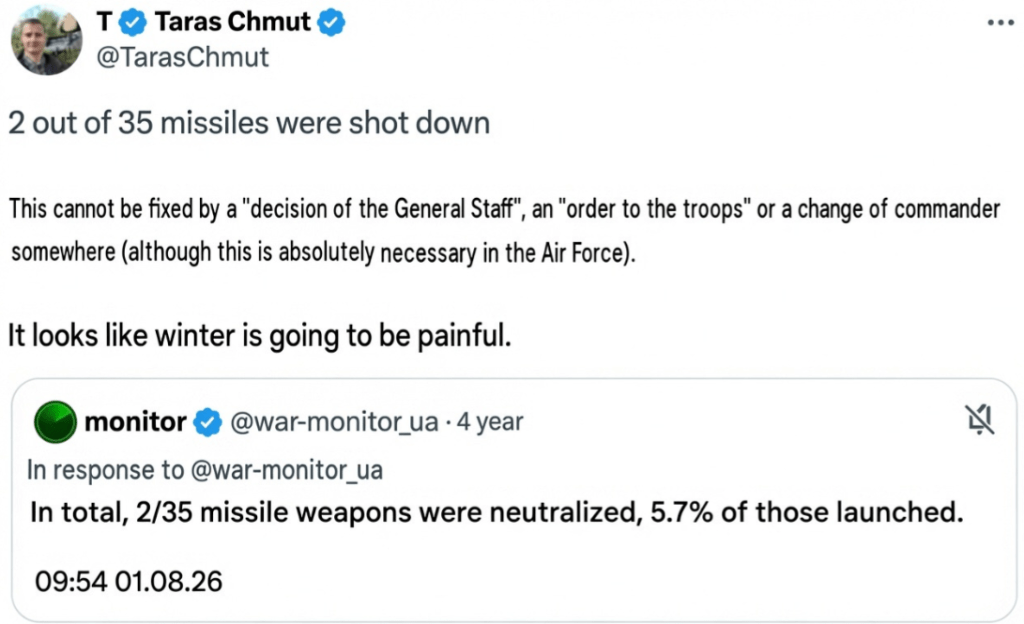Open the green radar monitor avatar
The width and height of the screenshot is (1024, 624).
pos(55,422)
